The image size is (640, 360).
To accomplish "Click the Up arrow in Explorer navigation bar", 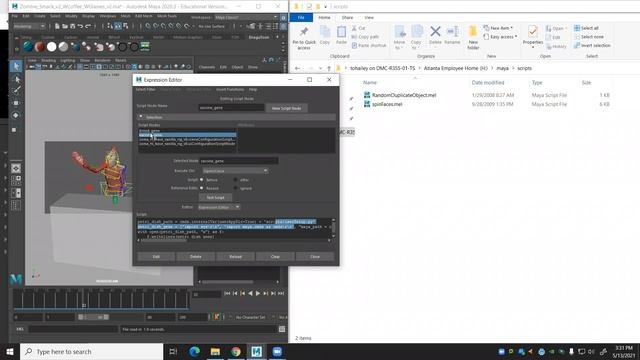I will pos(329,68).
